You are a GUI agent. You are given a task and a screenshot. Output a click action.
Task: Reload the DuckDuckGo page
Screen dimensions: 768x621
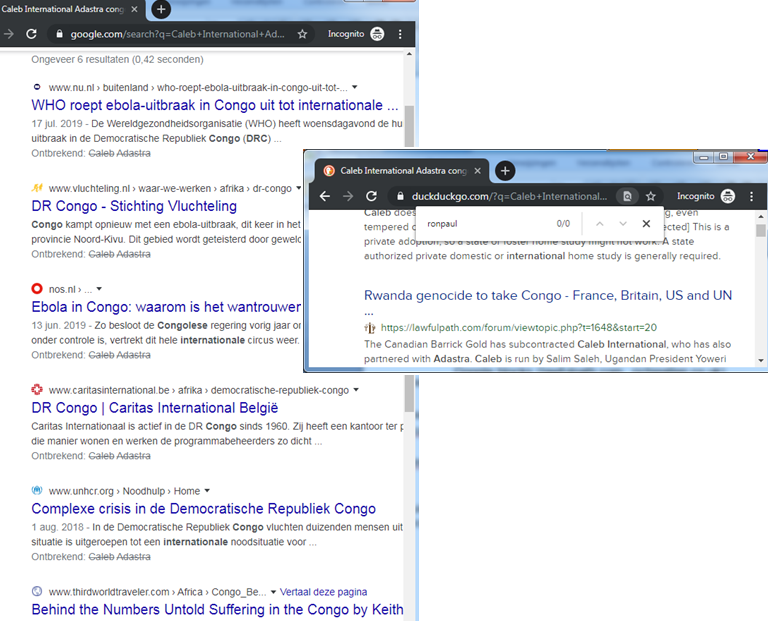coord(371,196)
